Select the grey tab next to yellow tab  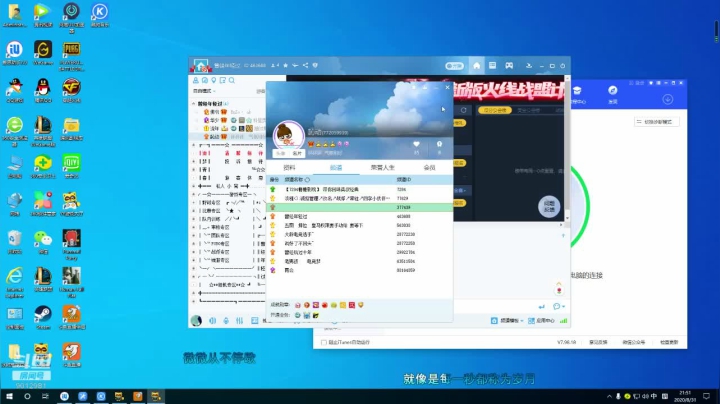coord(529,110)
